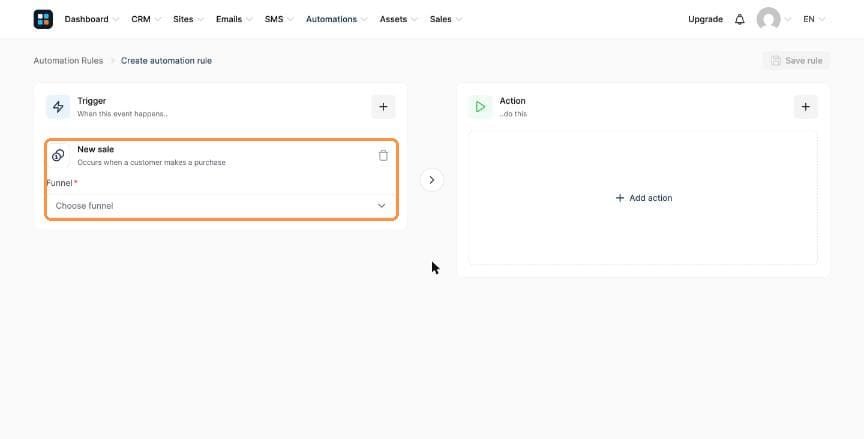Click the Trigger lightning bolt icon

[58, 107]
